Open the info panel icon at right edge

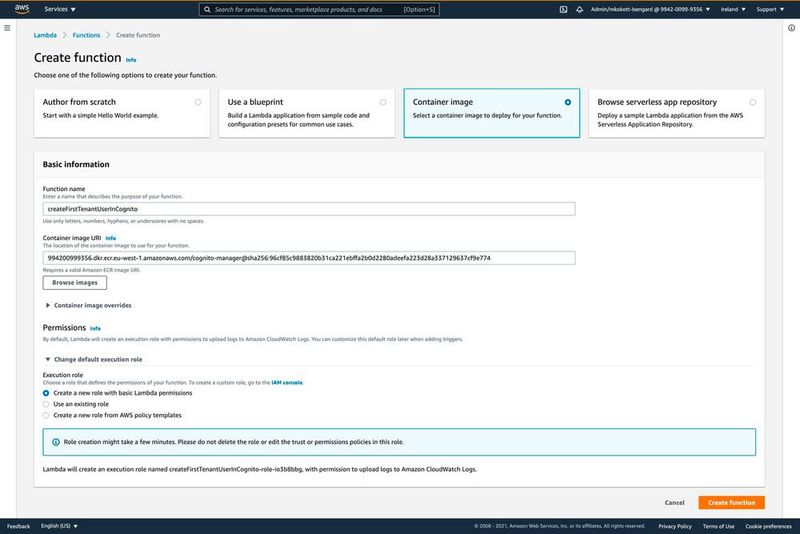tap(791, 28)
